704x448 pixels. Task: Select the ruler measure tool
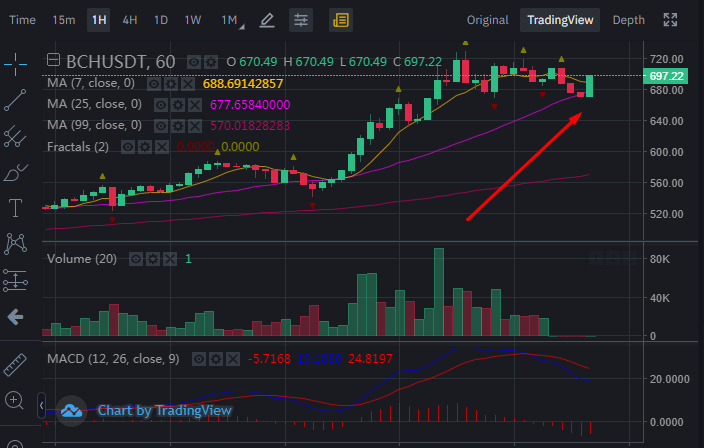point(15,365)
